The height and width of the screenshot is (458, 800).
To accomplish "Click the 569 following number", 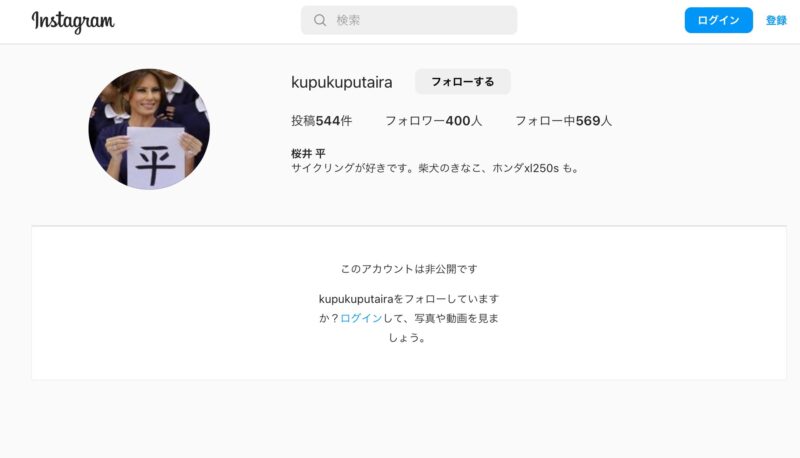I will tap(588, 121).
